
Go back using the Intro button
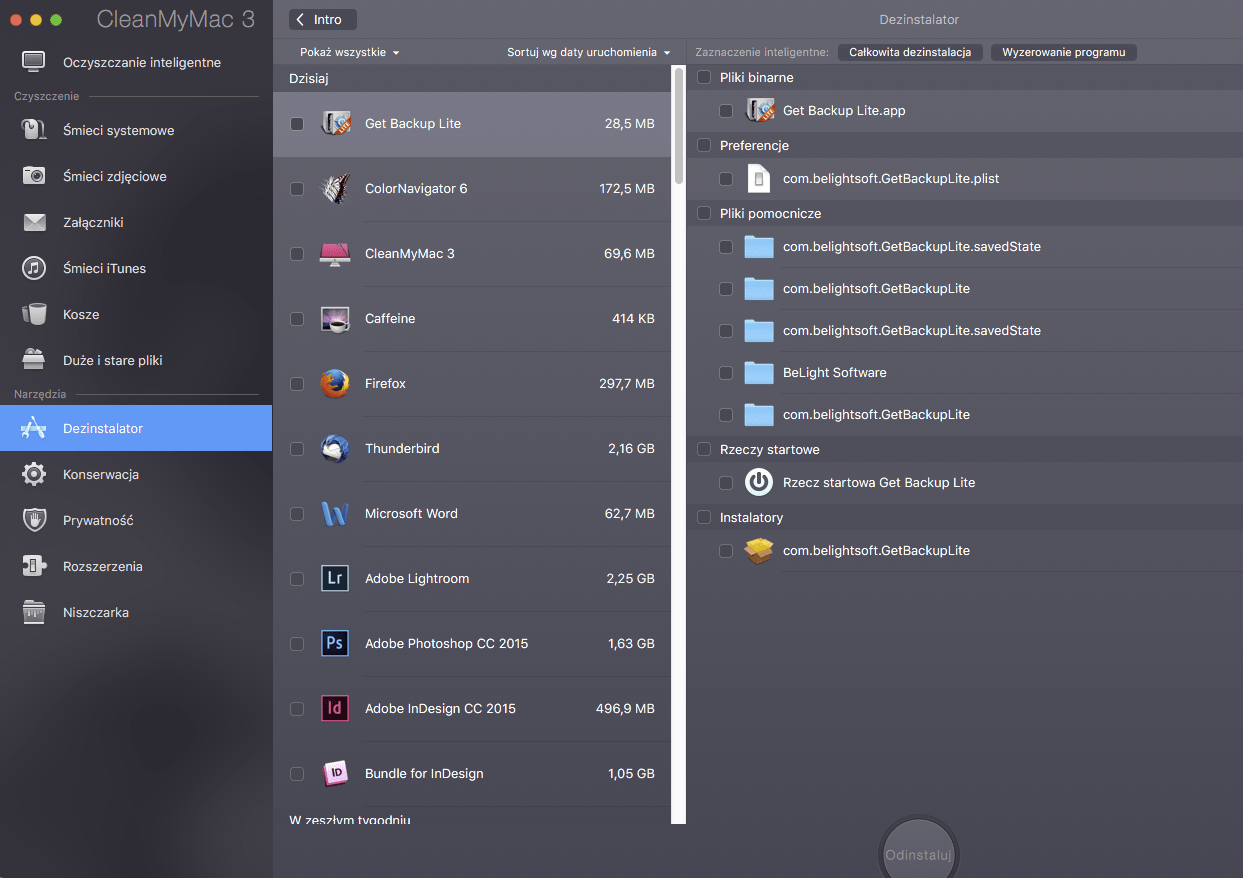(x=321, y=19)
